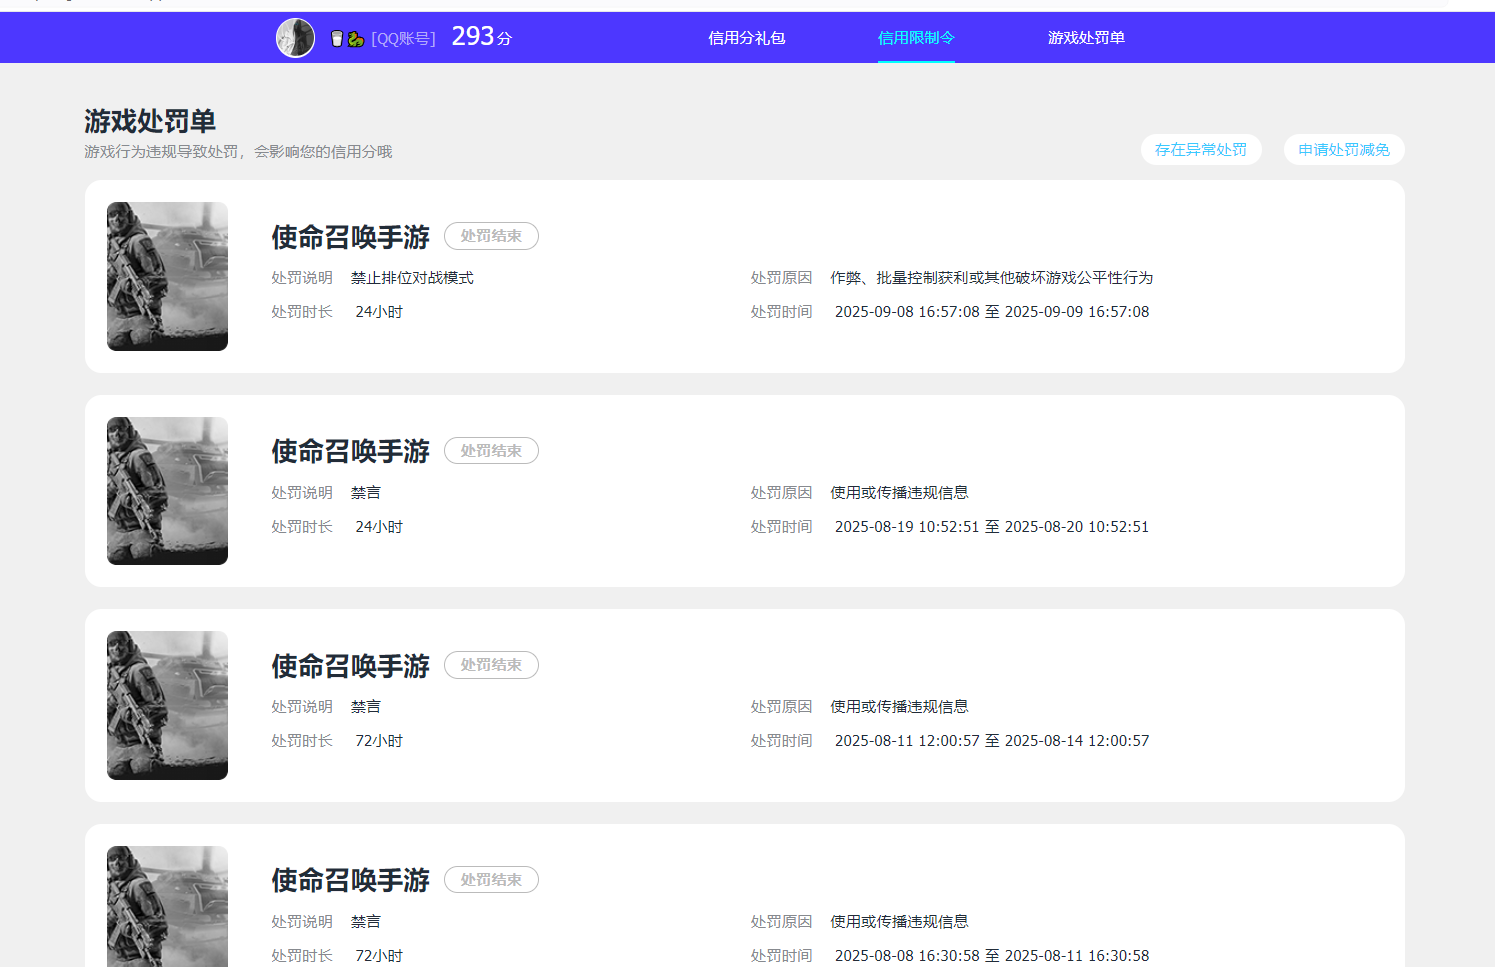This screenshot has width=1495, height=967.
Task: Click game thumbnail of the 2025-08-08 penalty
Action: [x=167, y=905]
